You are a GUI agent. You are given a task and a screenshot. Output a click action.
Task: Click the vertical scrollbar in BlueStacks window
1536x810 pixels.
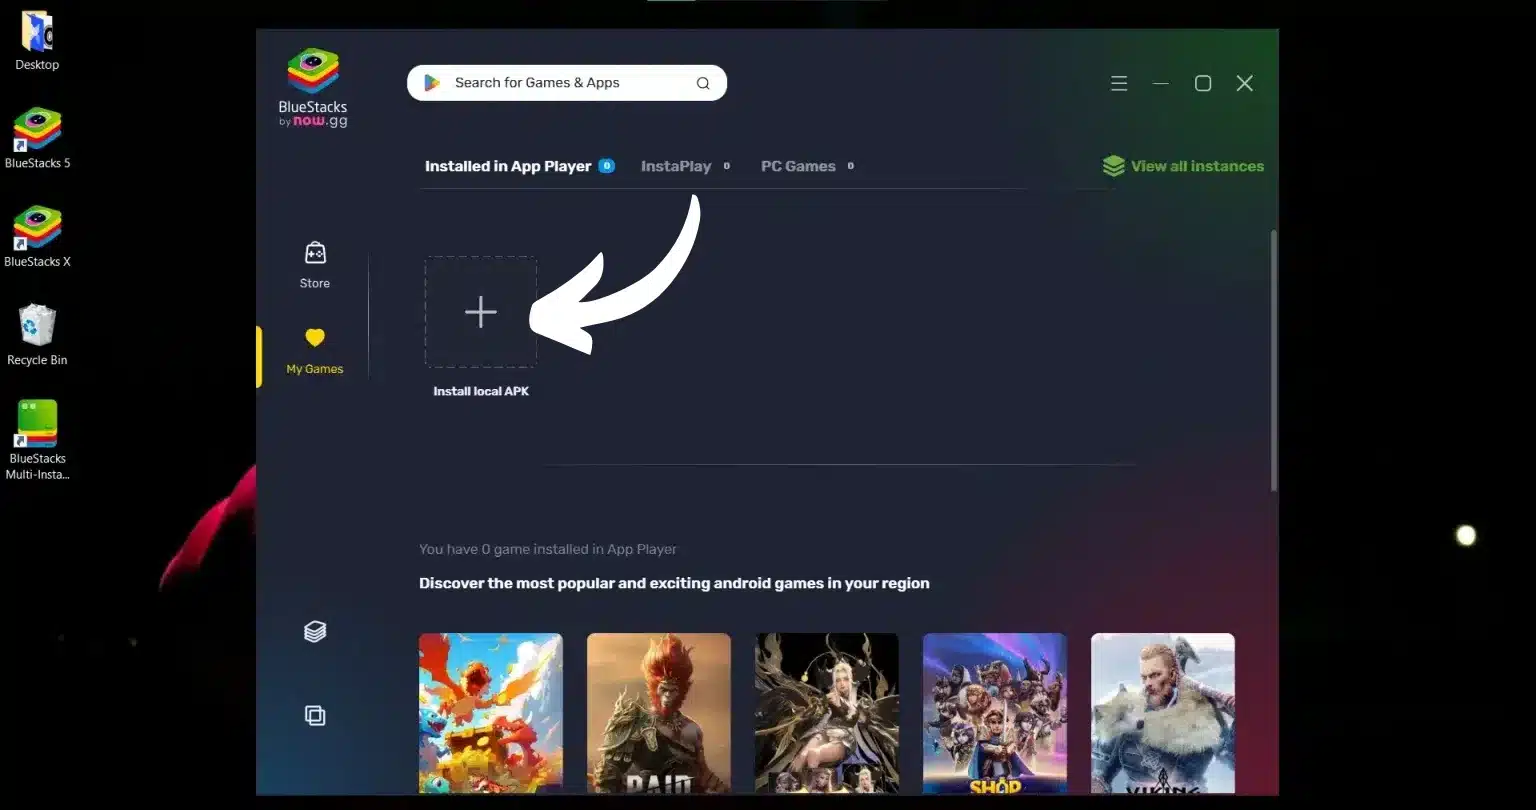click(1273, 360)
